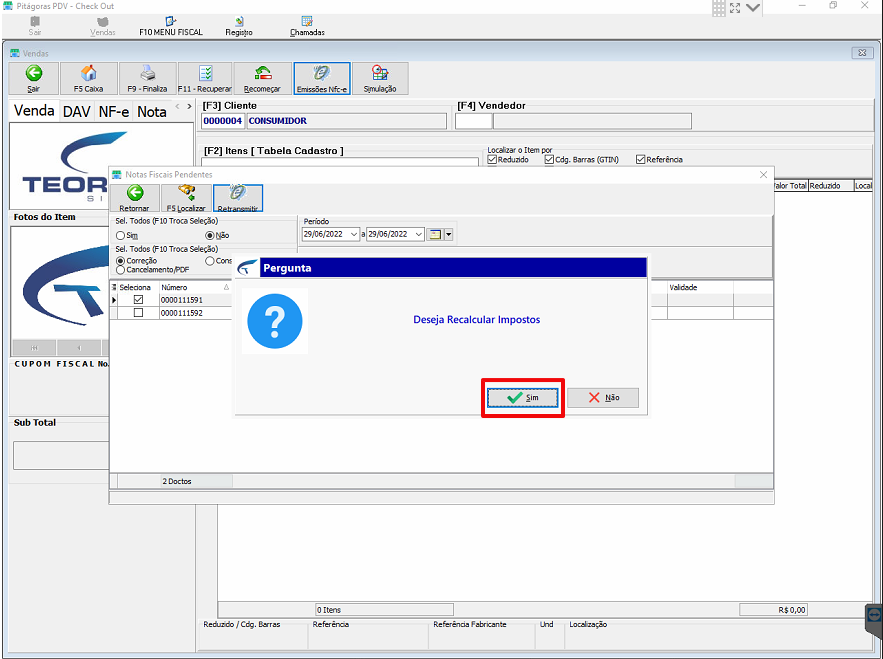Click the CONSUMIDOR client name field
The width and height of the screenshot is (883, 659).
(x=346, y=121)
